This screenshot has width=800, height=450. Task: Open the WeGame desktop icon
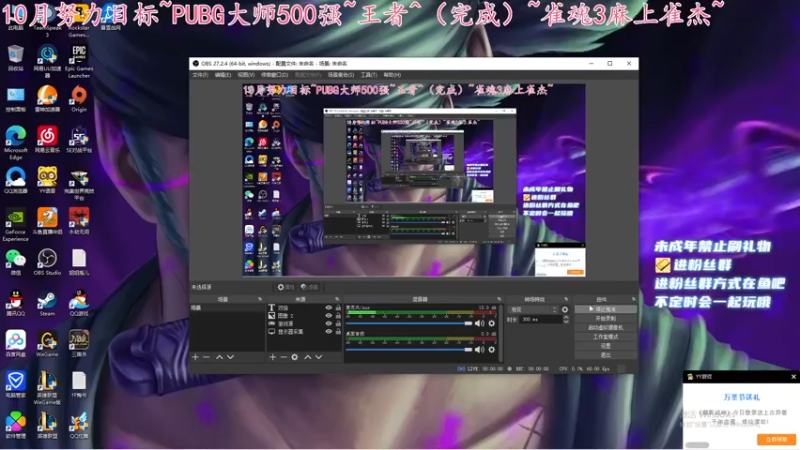[x=47, y=343]
